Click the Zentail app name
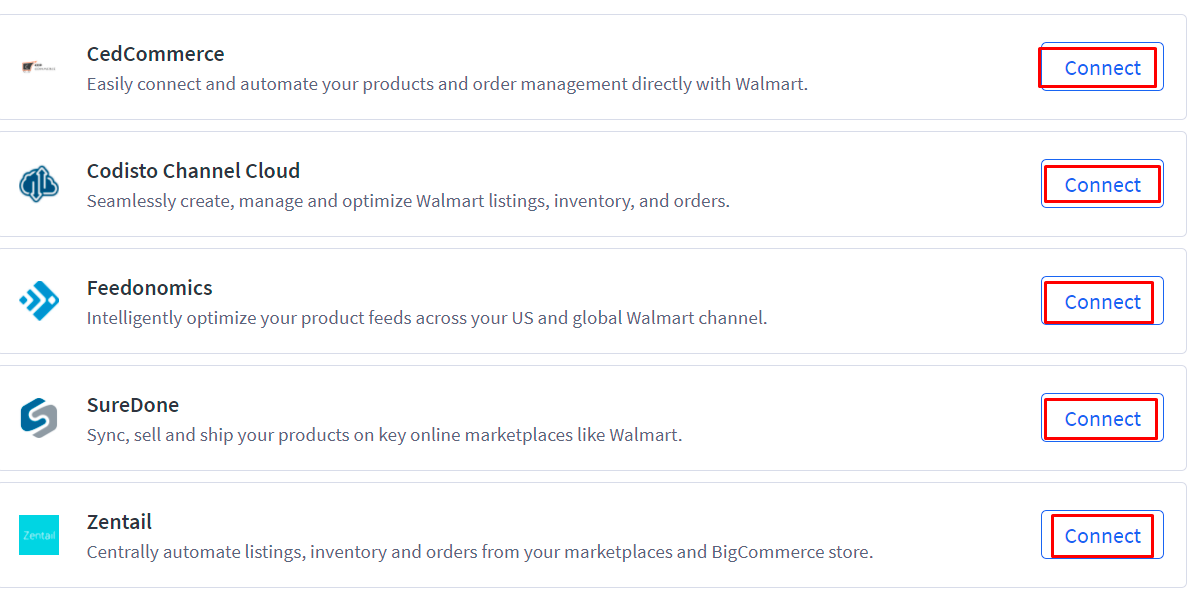1192x596 pixels. [x=119, y=522]
